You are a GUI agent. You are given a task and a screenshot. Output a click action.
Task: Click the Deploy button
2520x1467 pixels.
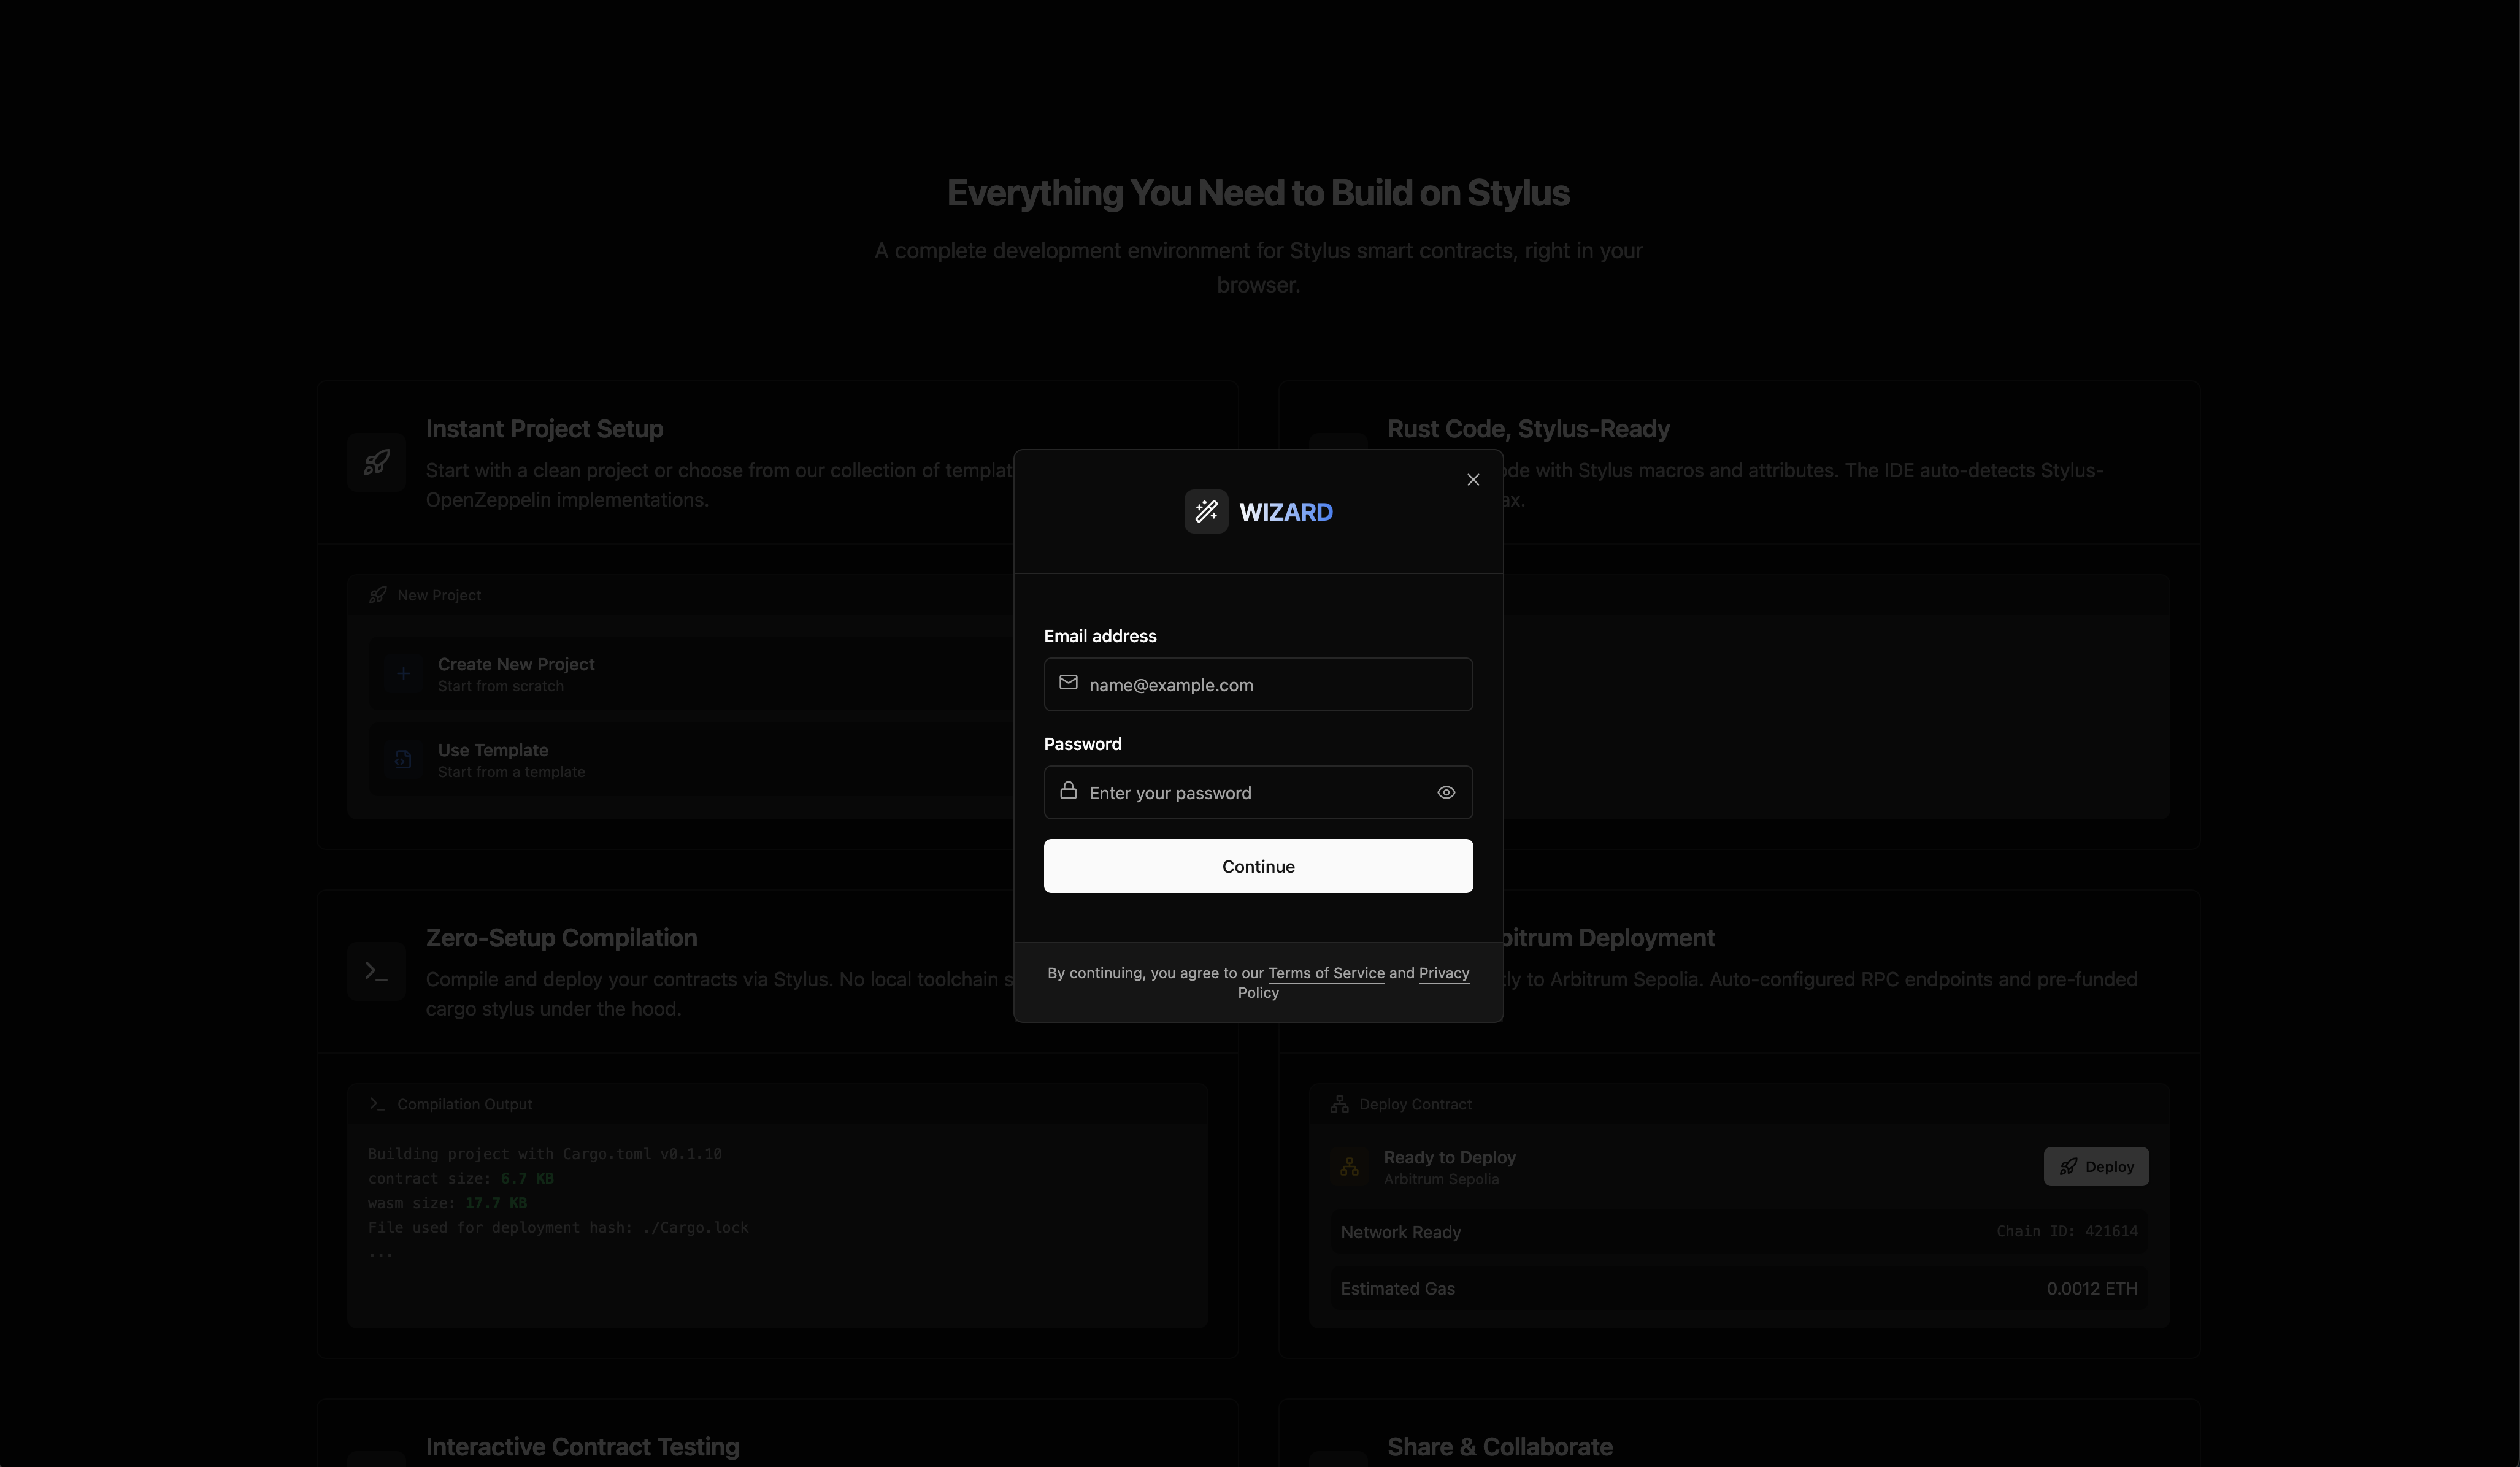pos(2096,1166)
